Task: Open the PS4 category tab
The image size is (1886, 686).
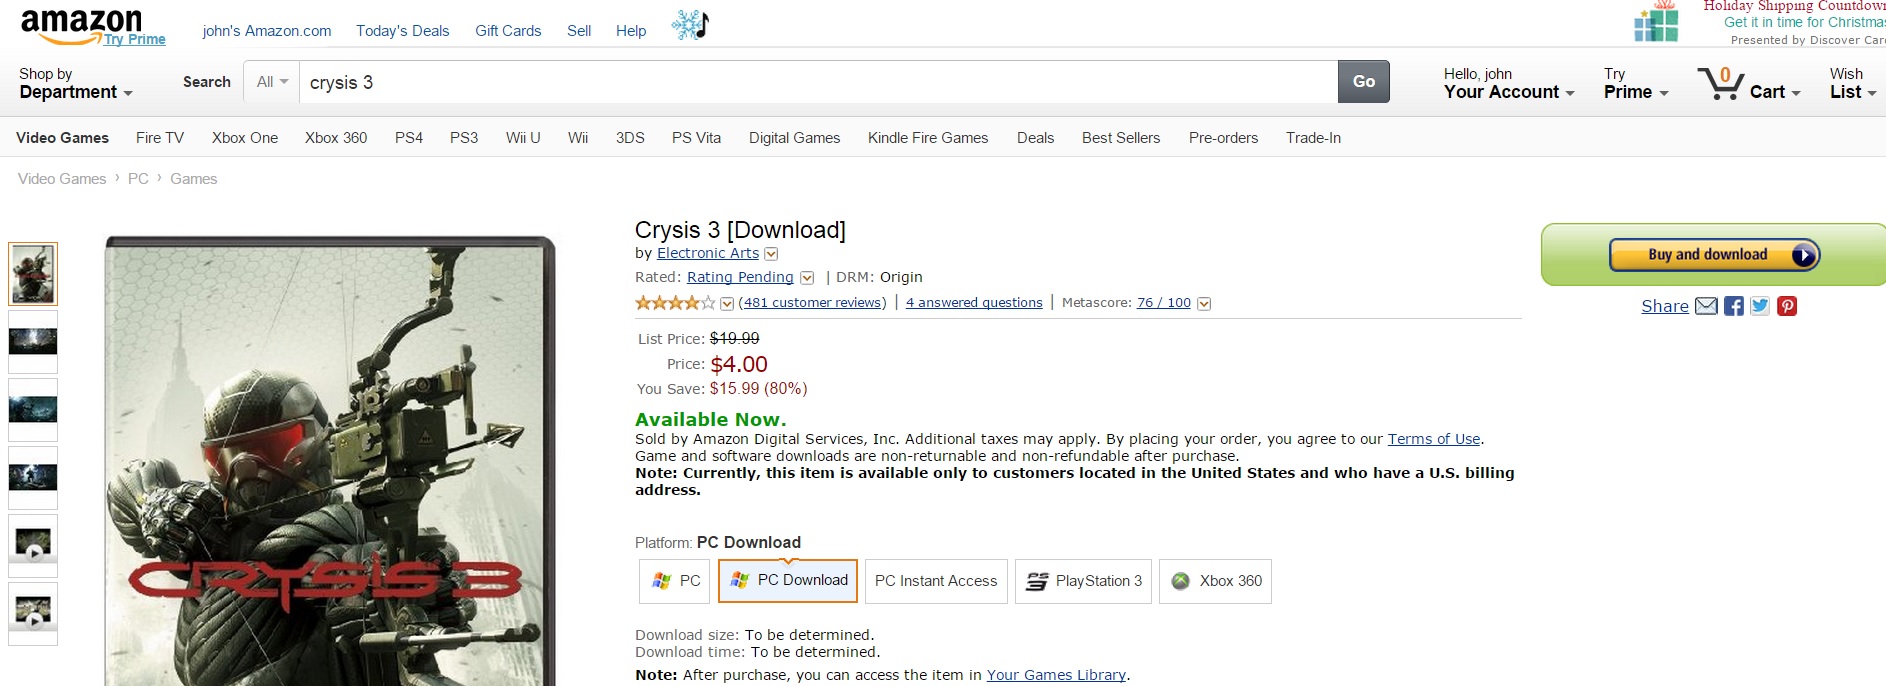Action: (x=408, y=138)
